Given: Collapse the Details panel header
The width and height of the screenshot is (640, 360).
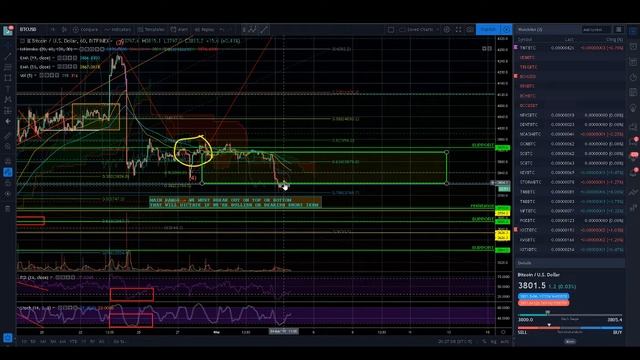Looking at the screenshot, I should coord(570,263).
